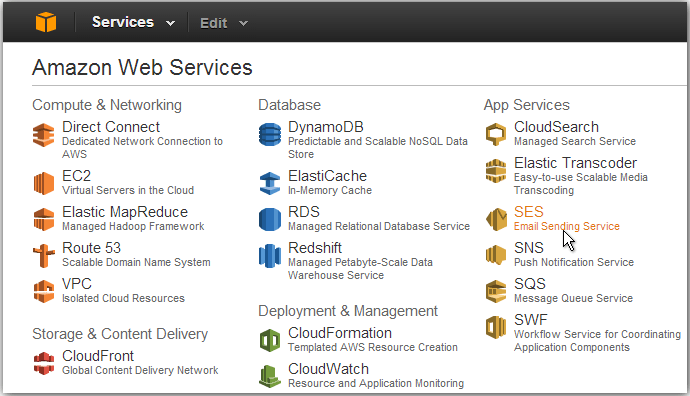This screenshot has height=396, width=690.
Task: Click the DynamoDB database icon
Action: tap(270, 134)
